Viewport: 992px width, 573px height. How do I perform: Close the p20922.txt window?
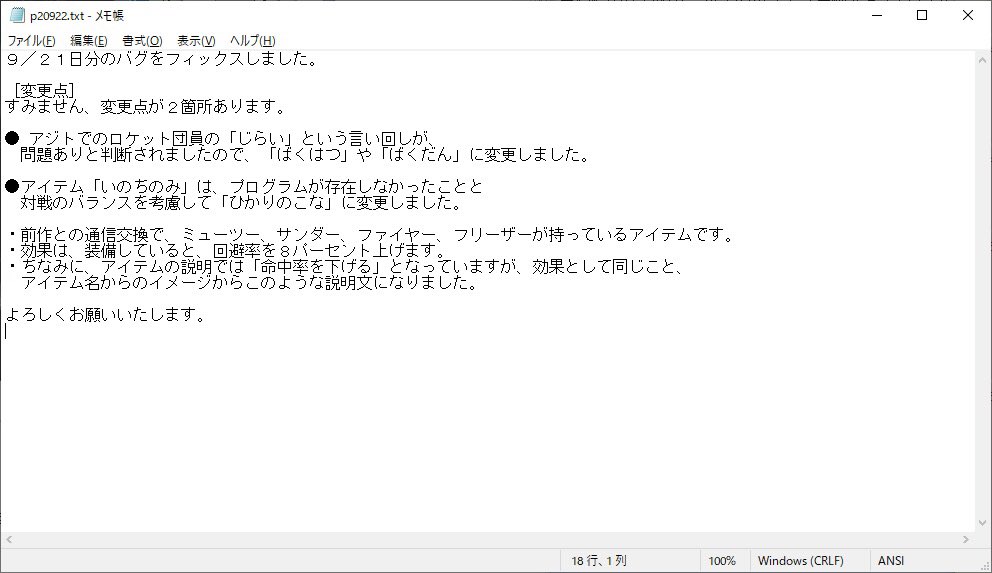[x=968, y=15]
